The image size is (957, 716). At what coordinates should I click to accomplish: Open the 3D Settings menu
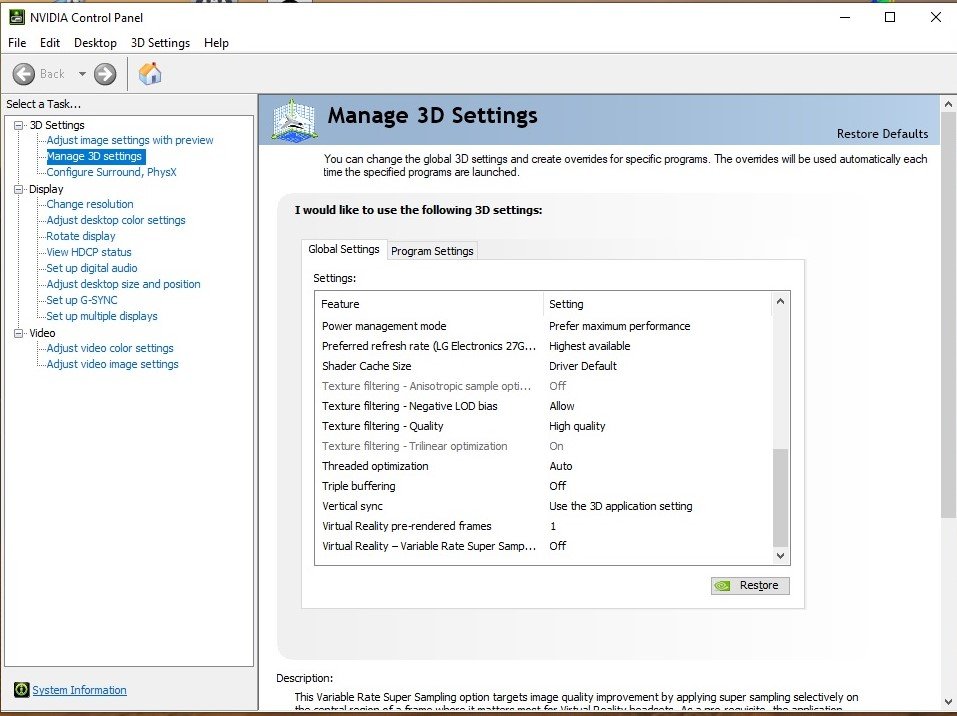[x=161, y=43]
